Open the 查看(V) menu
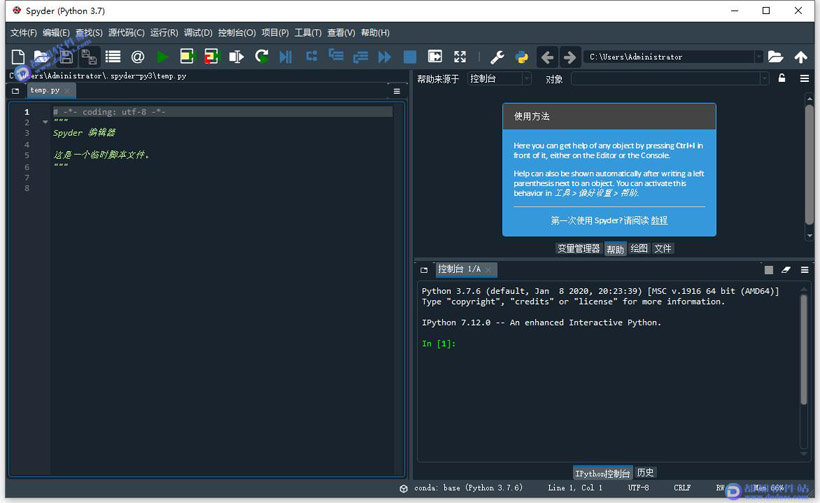This screenshot has height=503, width=820. tap(341, 32)
